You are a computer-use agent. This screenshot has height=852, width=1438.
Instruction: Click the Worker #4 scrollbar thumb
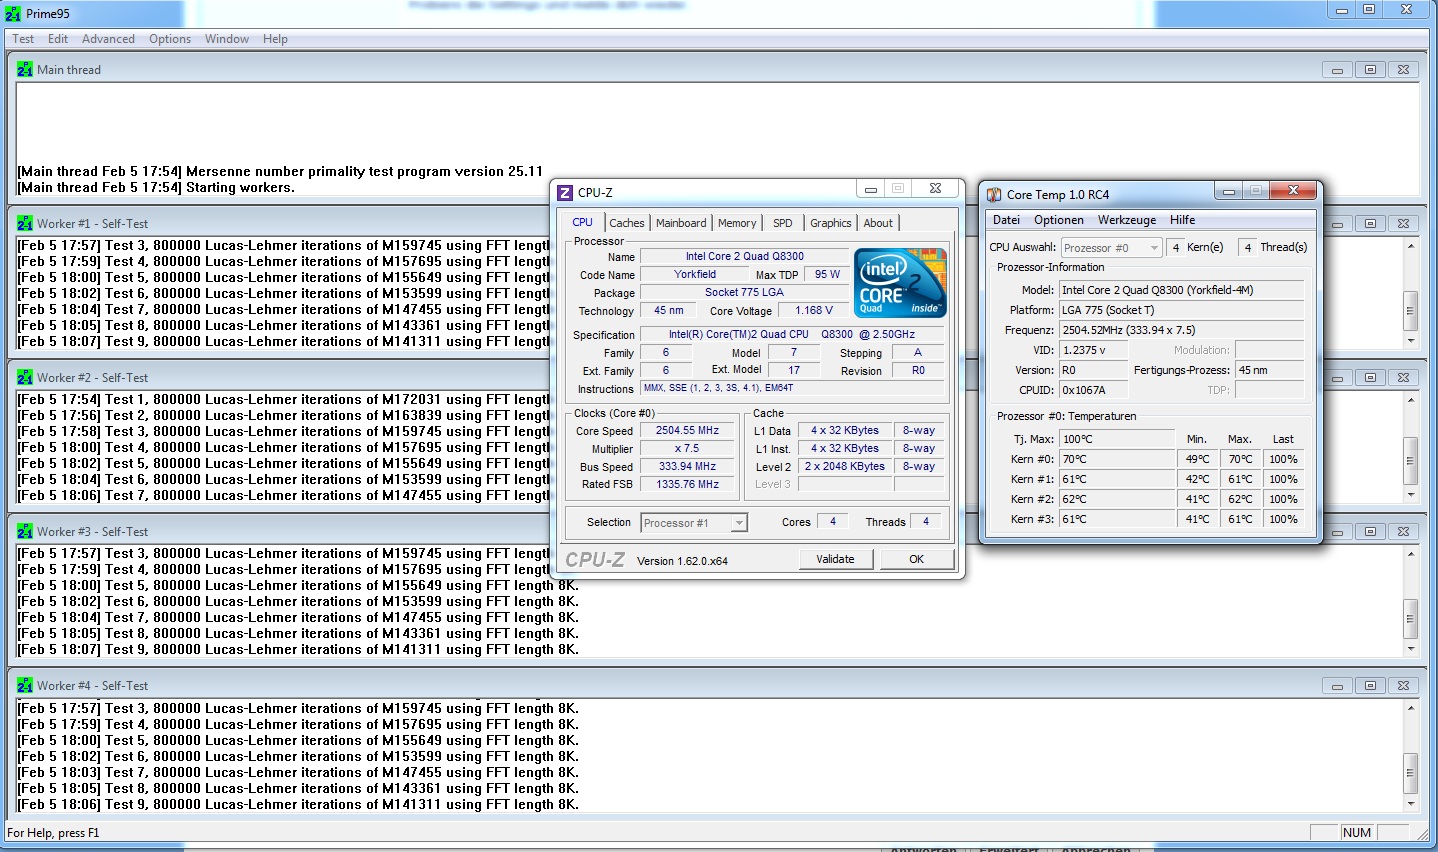click(1411, 772)
